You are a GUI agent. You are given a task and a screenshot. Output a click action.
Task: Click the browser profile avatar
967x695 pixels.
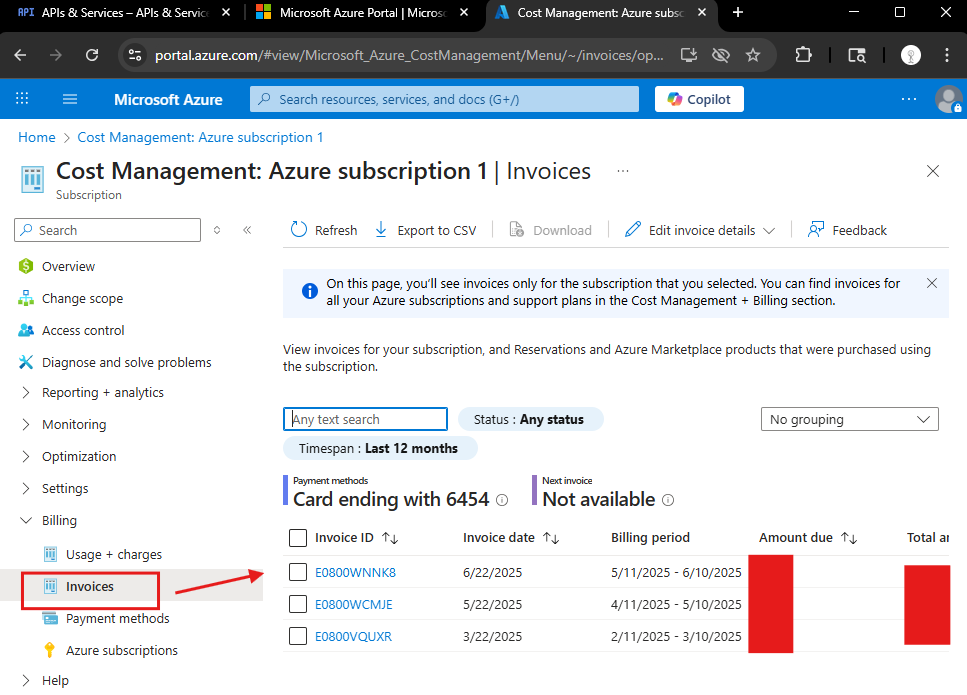click(x=910, y=55)
